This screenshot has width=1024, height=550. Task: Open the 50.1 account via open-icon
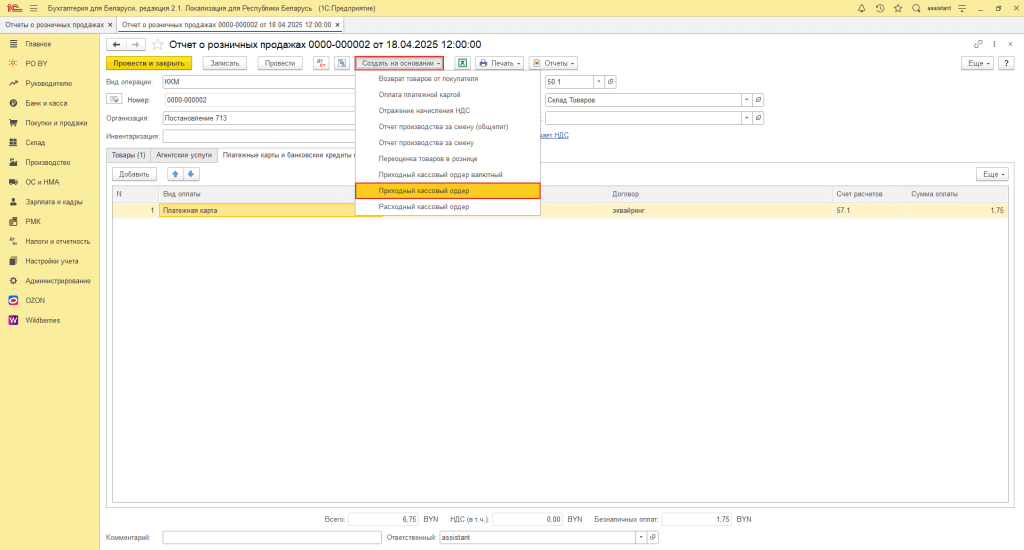[x=611, y=82]
